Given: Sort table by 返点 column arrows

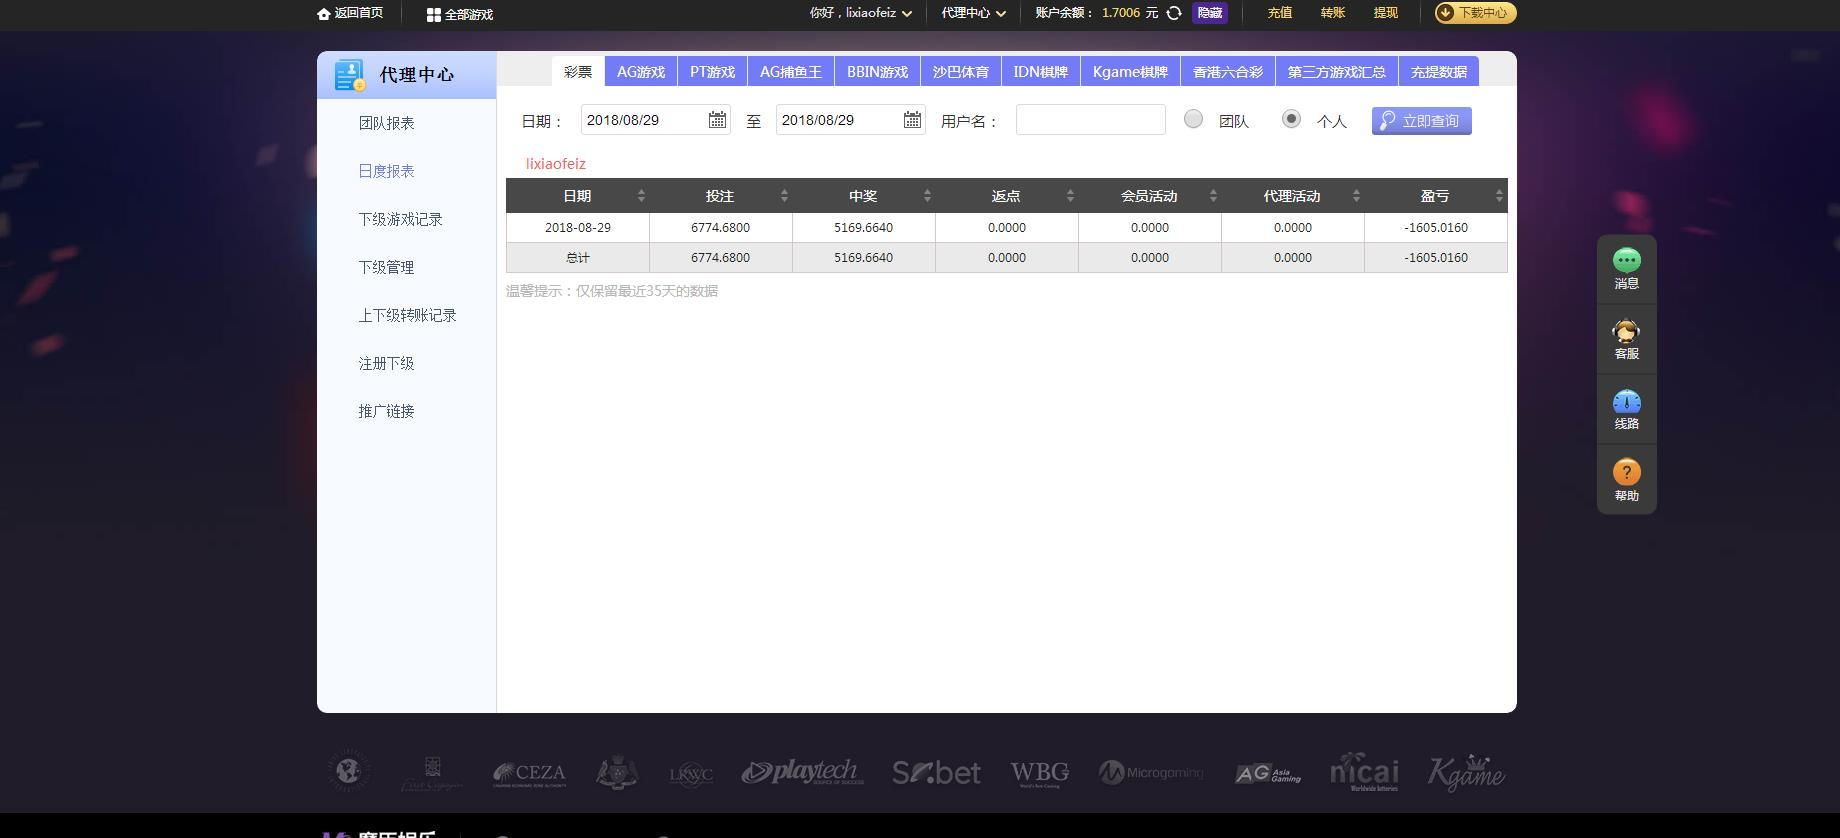Looking at the screenshot, I should 1070,196.
